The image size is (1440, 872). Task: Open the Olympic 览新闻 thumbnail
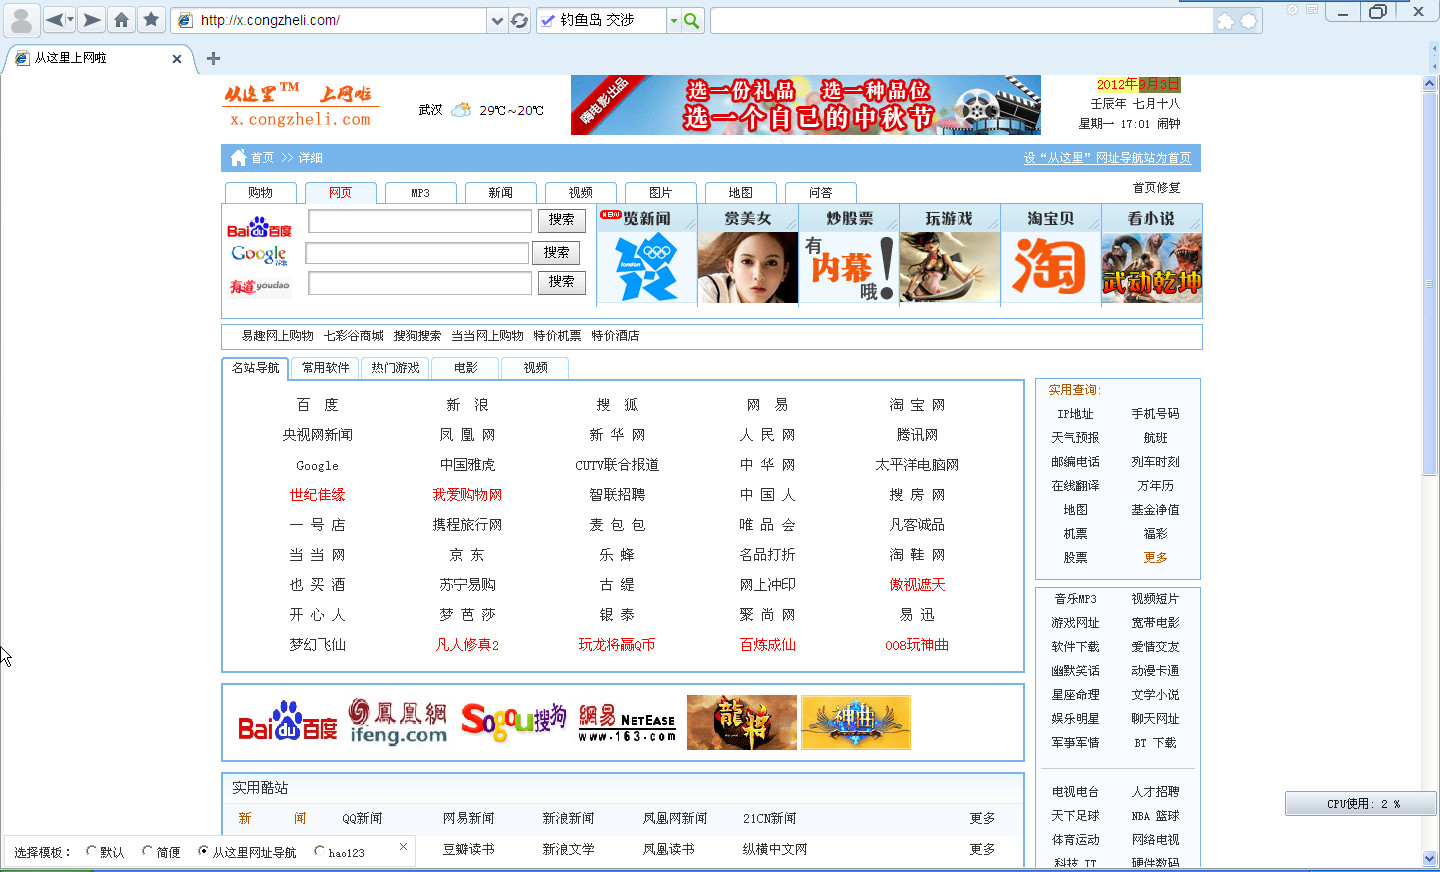[647, 267]
